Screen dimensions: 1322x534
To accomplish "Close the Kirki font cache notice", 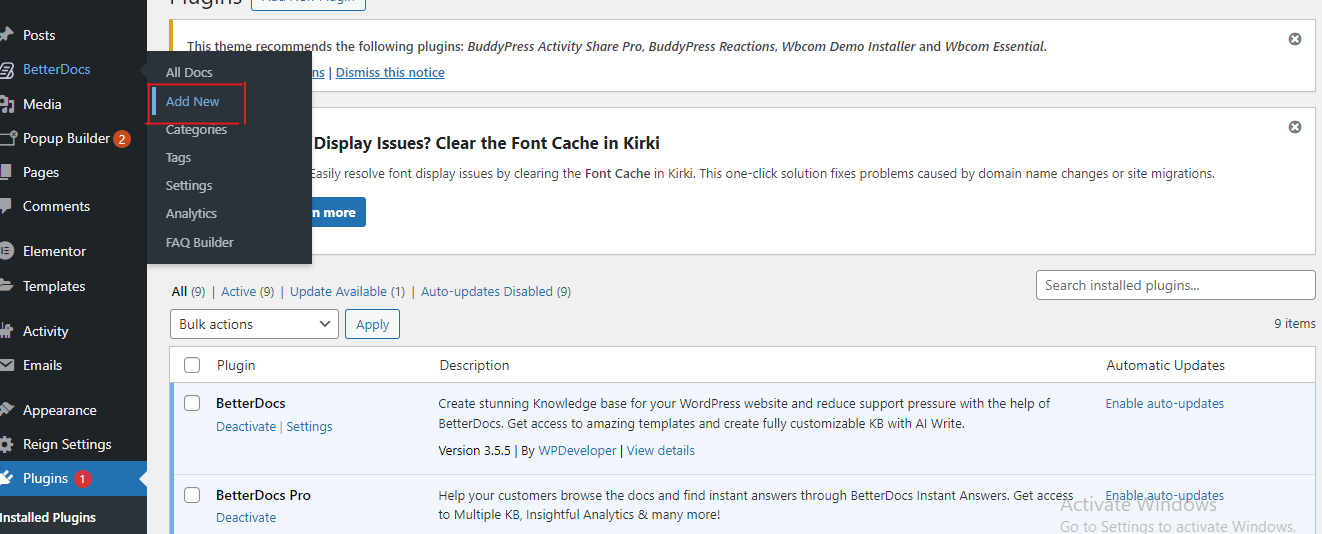I will click(1295, 127).
